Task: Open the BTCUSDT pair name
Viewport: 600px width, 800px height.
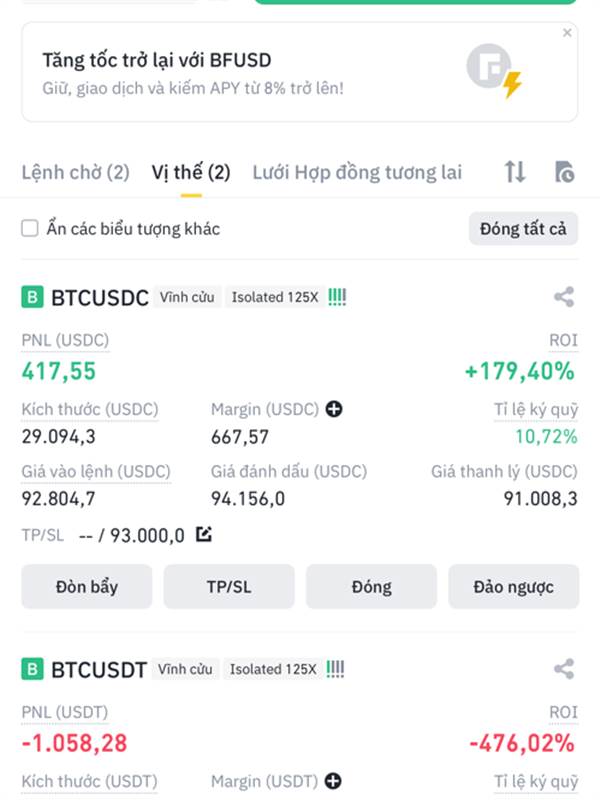Action: point(99,669)
